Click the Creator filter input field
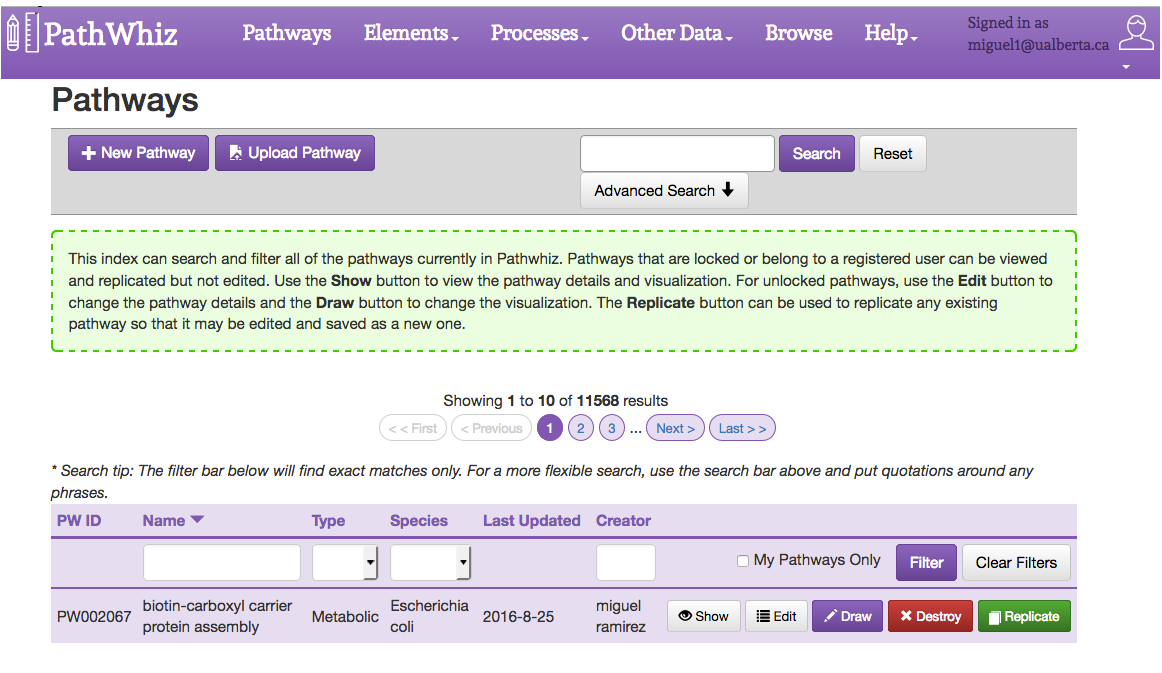This screenshot has width=1162, height=673. pyautogui.click(x=625, y=563)
